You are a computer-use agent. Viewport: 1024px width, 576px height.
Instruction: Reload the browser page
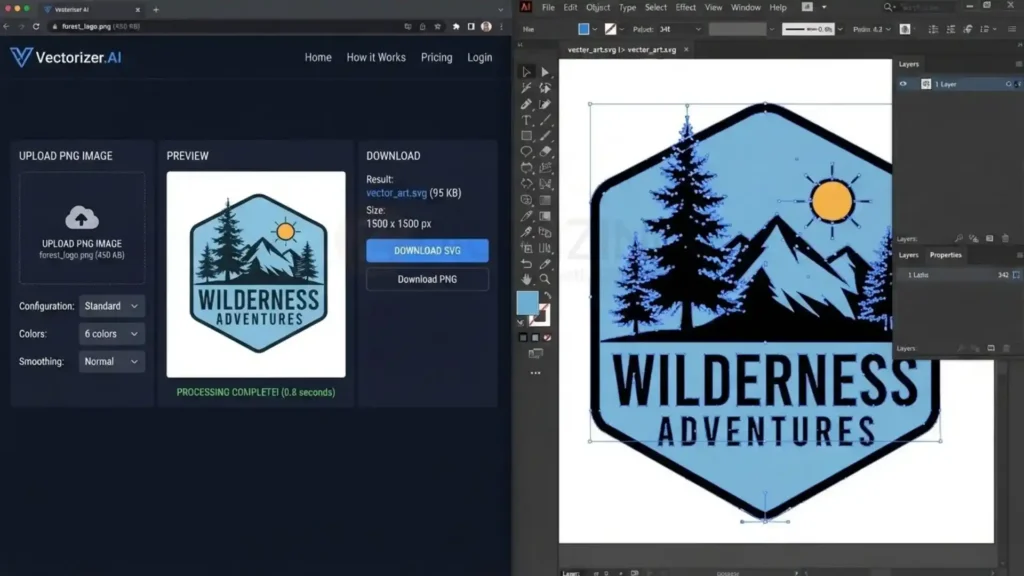tap(36, 27)
